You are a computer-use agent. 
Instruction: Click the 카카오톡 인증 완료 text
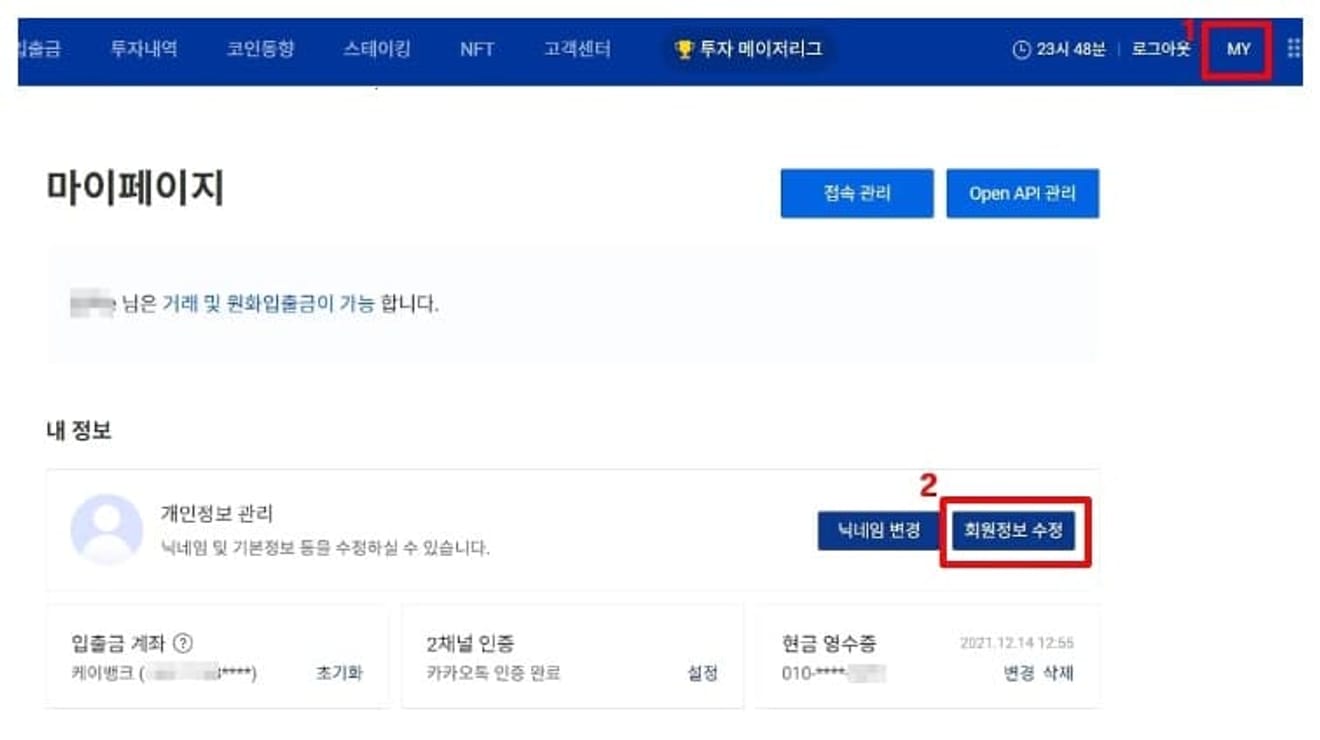tap(493, 673)
